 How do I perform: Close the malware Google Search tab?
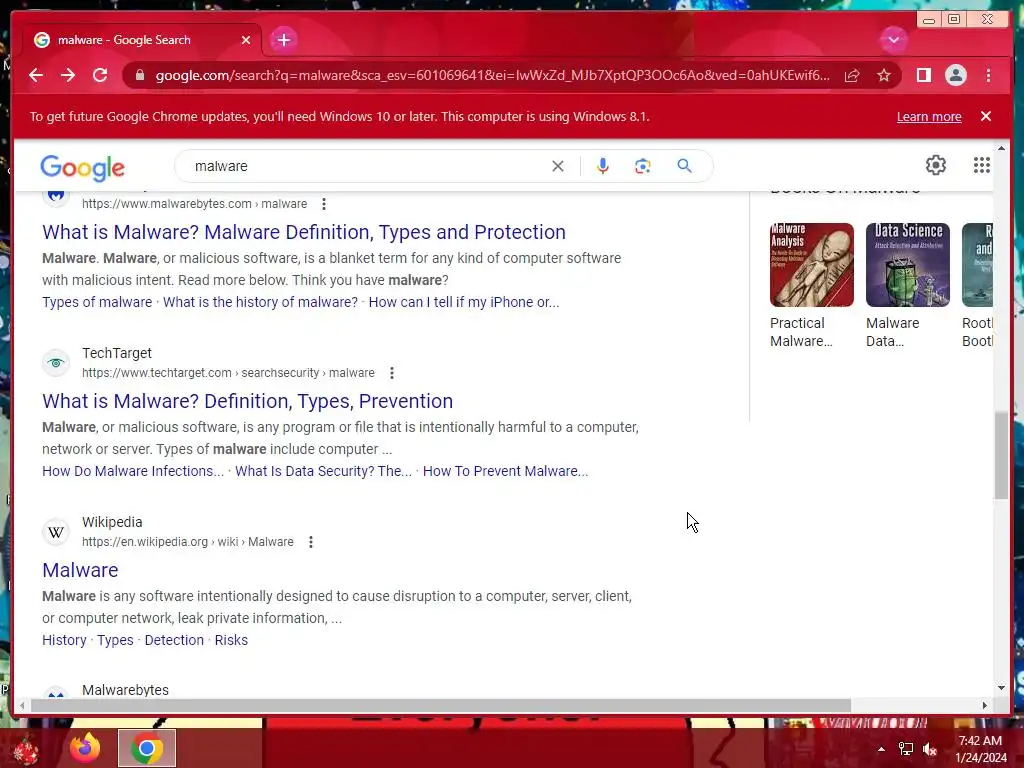click(x=246, y=40)
